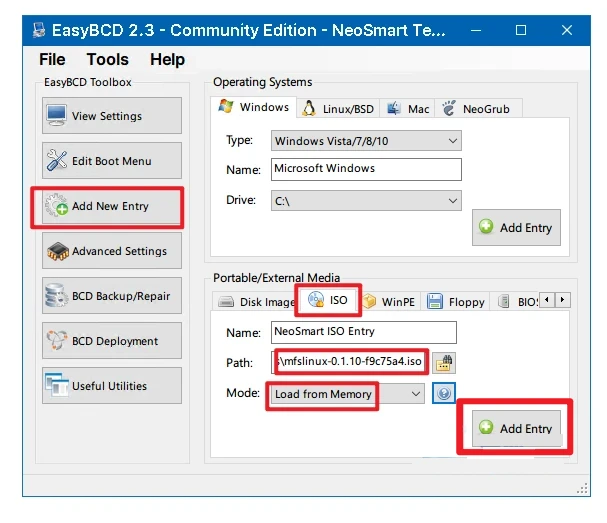Click the Microsoft Windows name field
The image size is (607, 523).
pyautogui.click(x=366, y=169)
